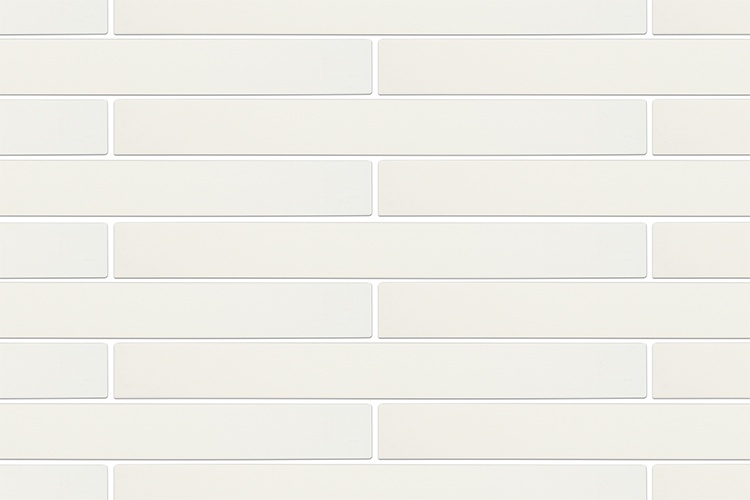Click the short right tile in the seventh row
The height and width of the screenshot is (500, 750).
click(701, 371)
